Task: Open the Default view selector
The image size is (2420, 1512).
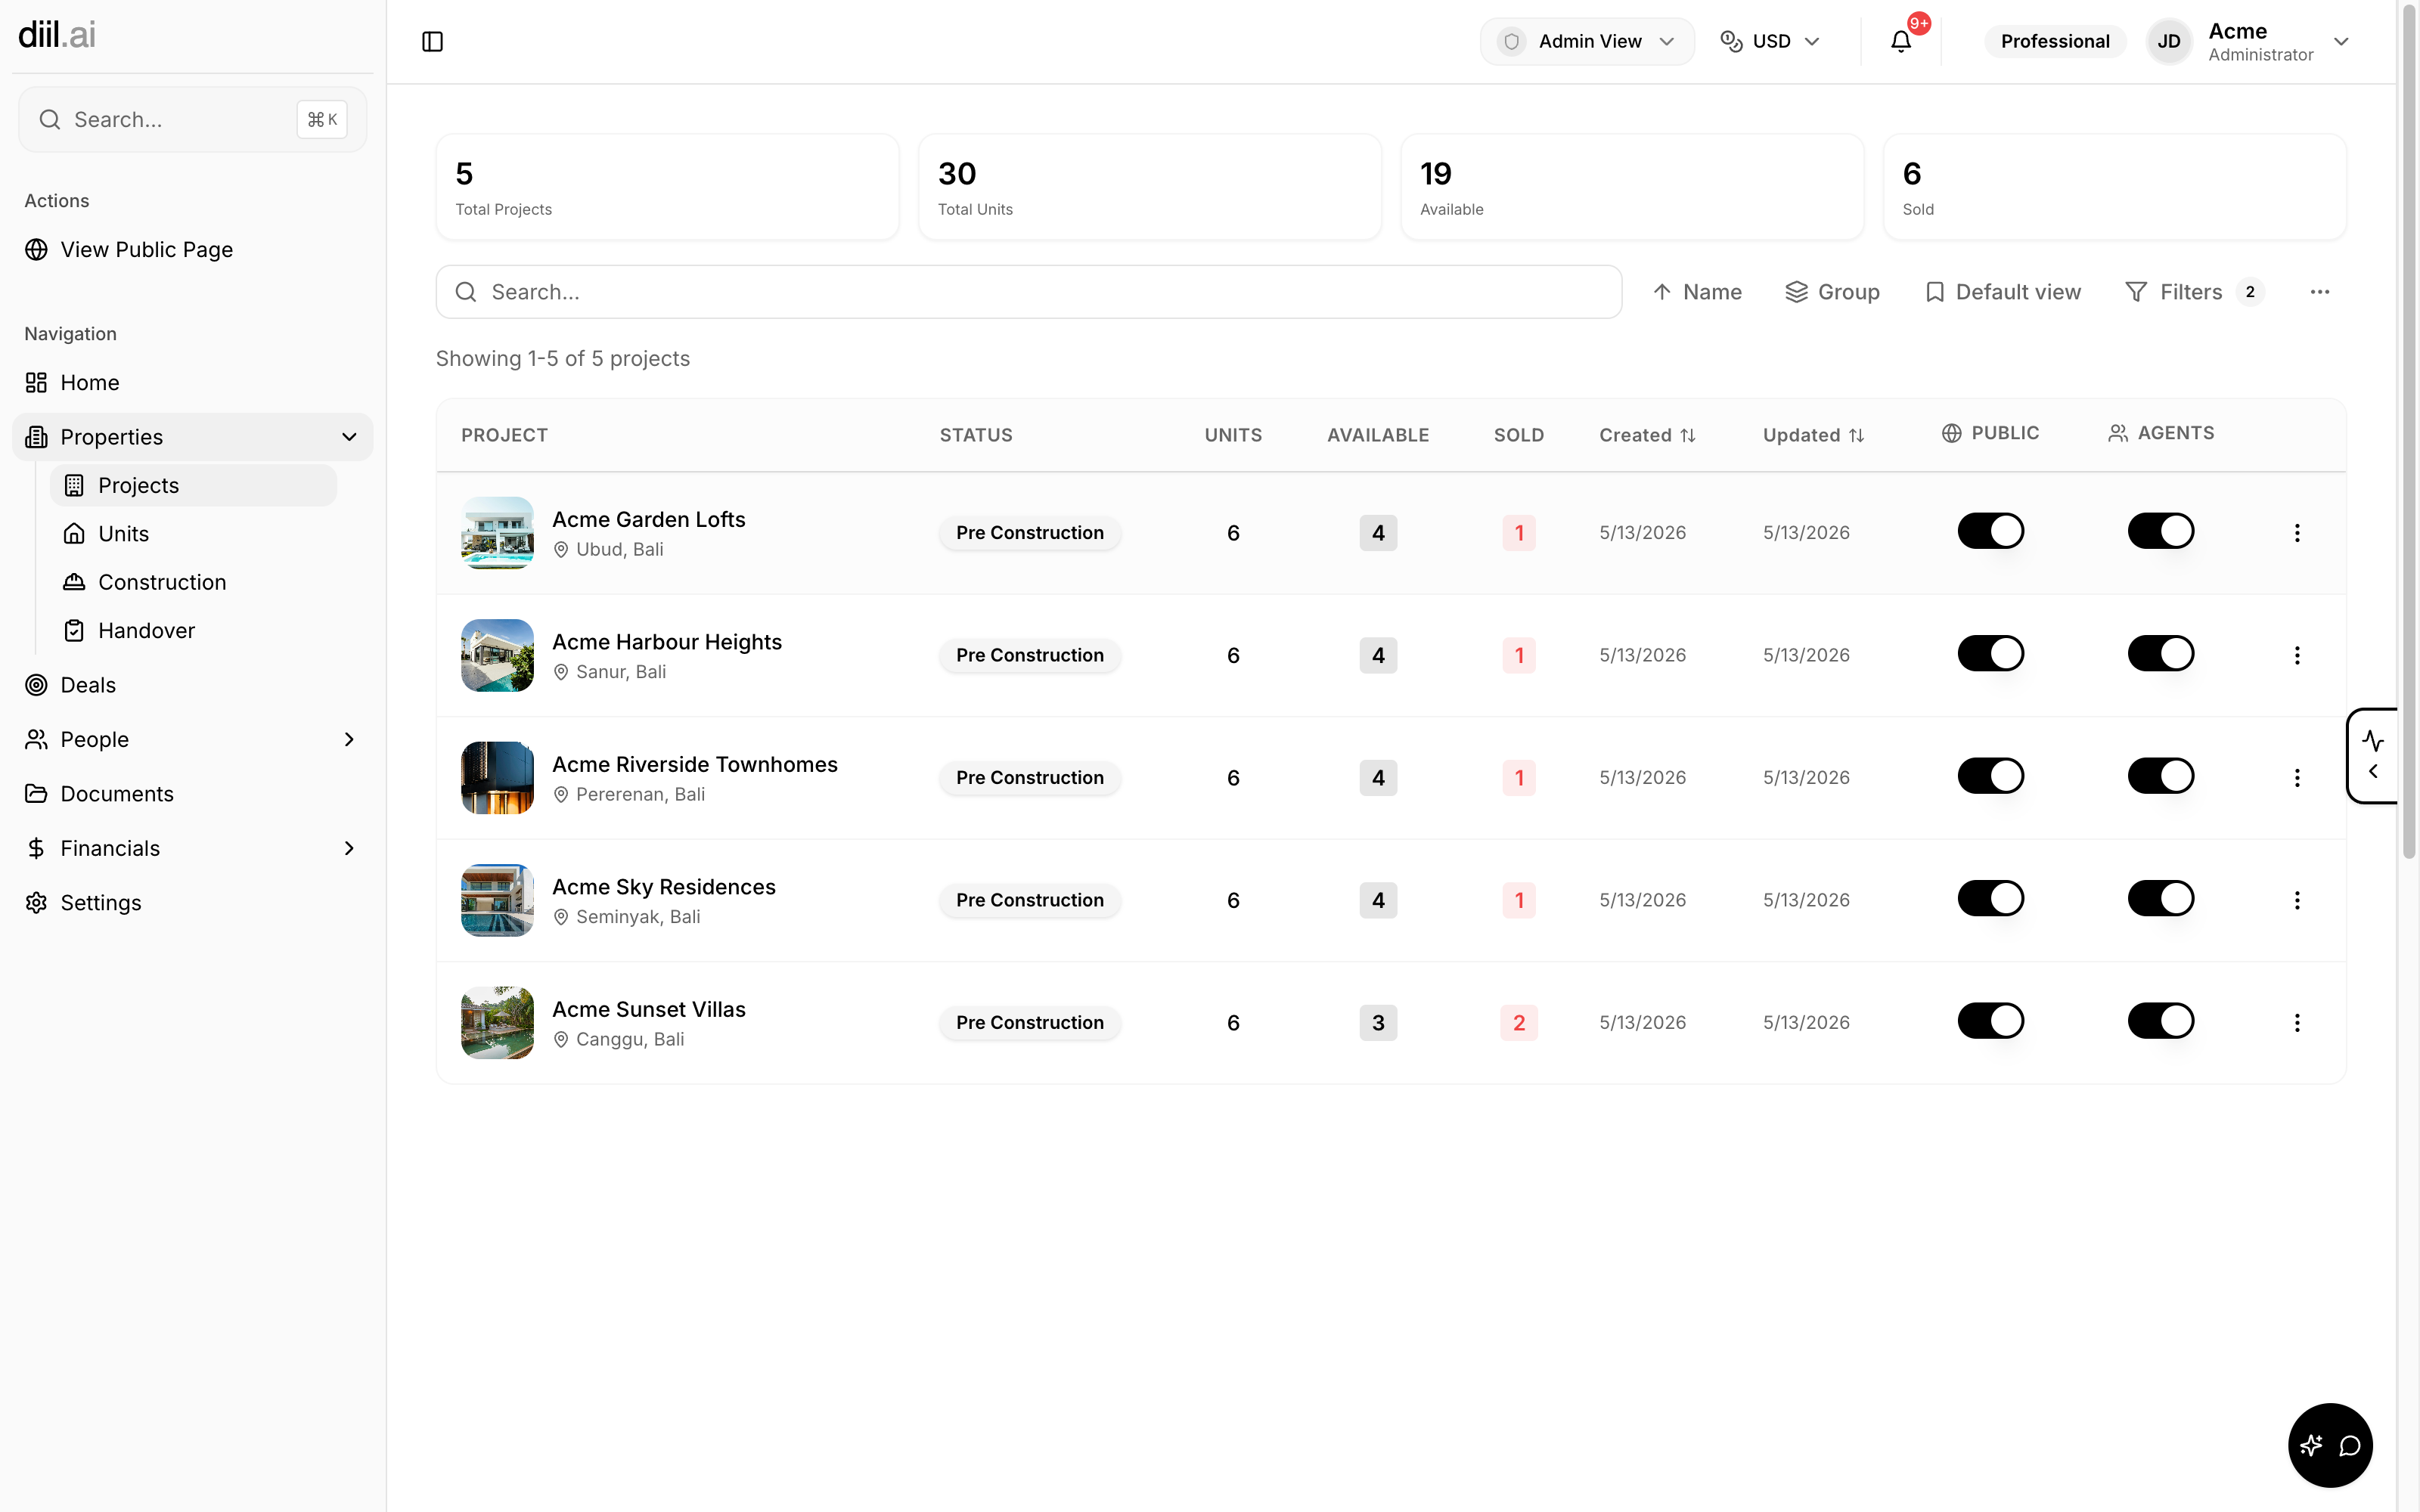Action: coord(2003,292)
